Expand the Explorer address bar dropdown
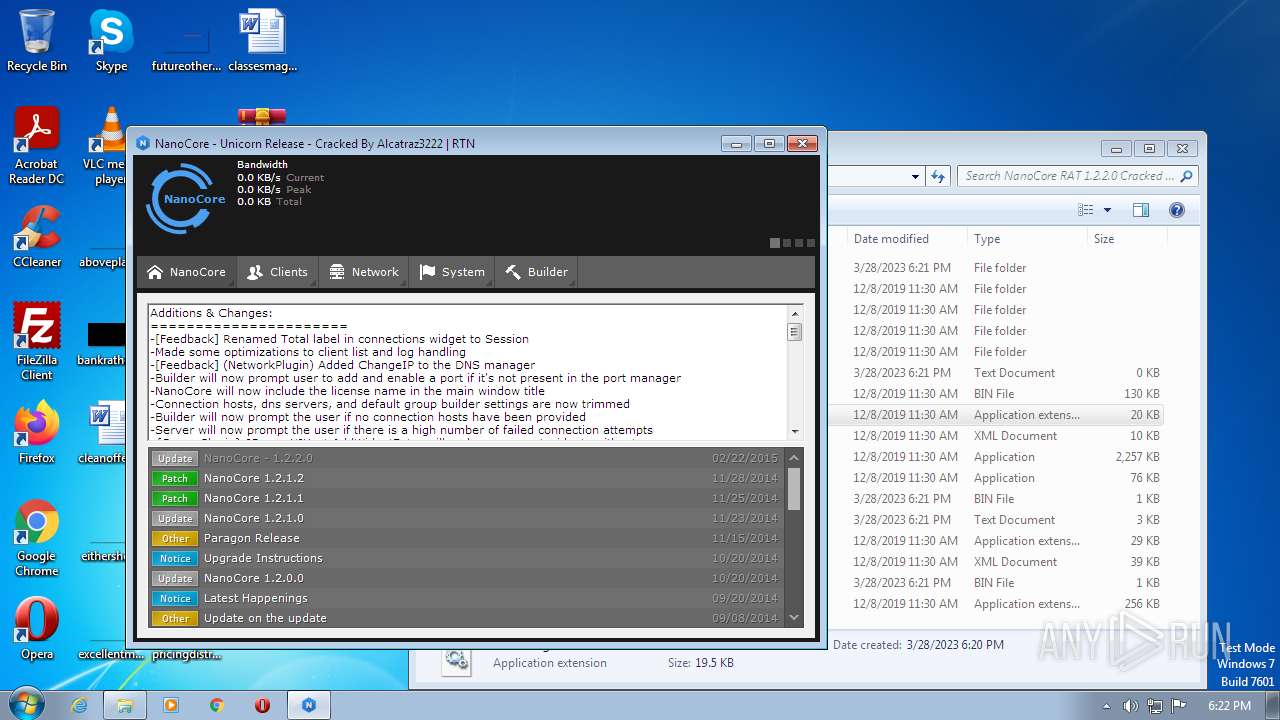Viewport: 1280px width, 720px height. click(915, 177)
